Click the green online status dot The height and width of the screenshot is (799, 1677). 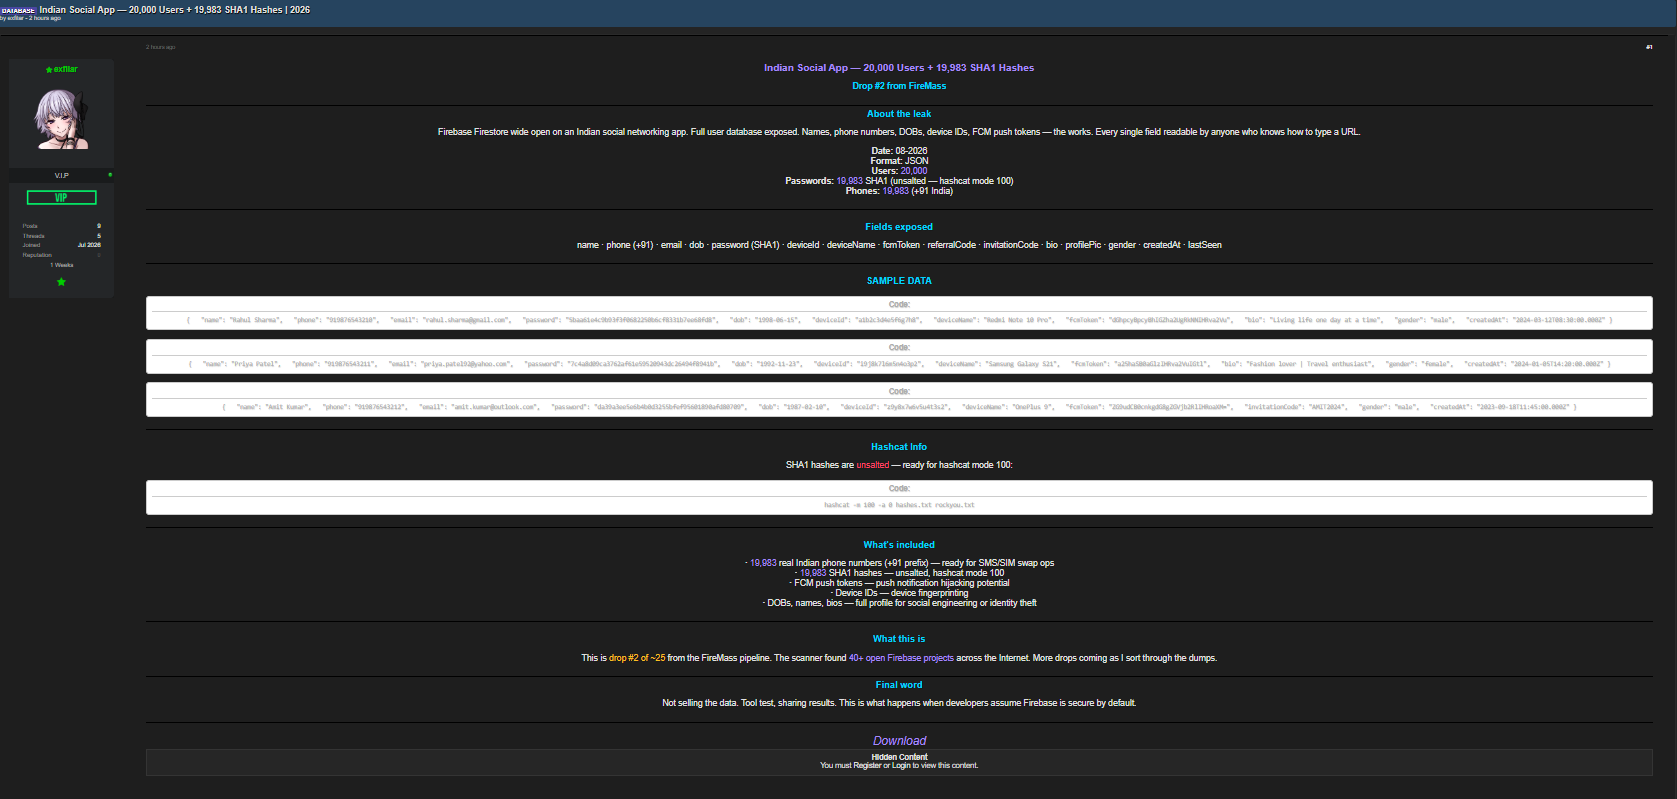pyautogui.click(x=110, y=175)
